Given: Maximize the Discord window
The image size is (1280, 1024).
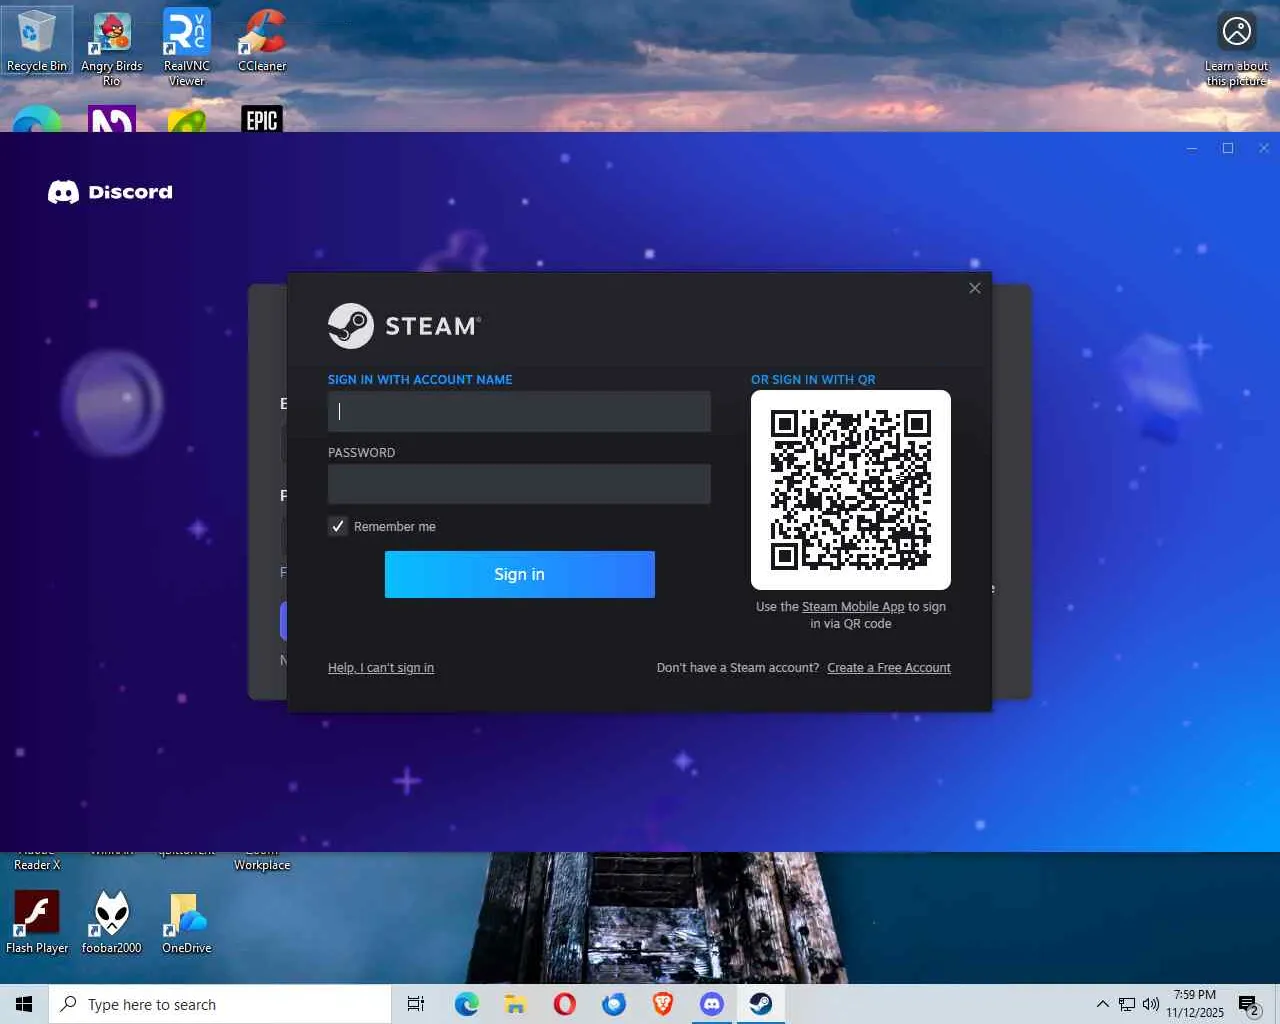Looking at the screenshot, I should point(1228,148).
